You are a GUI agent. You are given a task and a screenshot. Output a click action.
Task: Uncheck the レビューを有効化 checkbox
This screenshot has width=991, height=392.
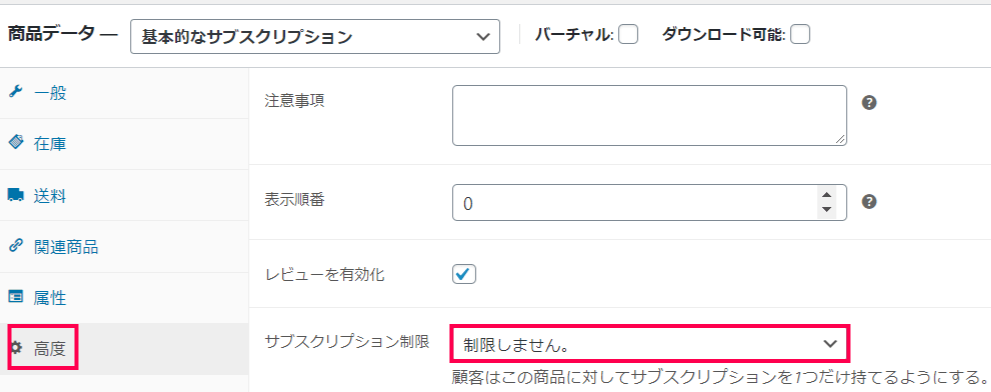point(464,274)
